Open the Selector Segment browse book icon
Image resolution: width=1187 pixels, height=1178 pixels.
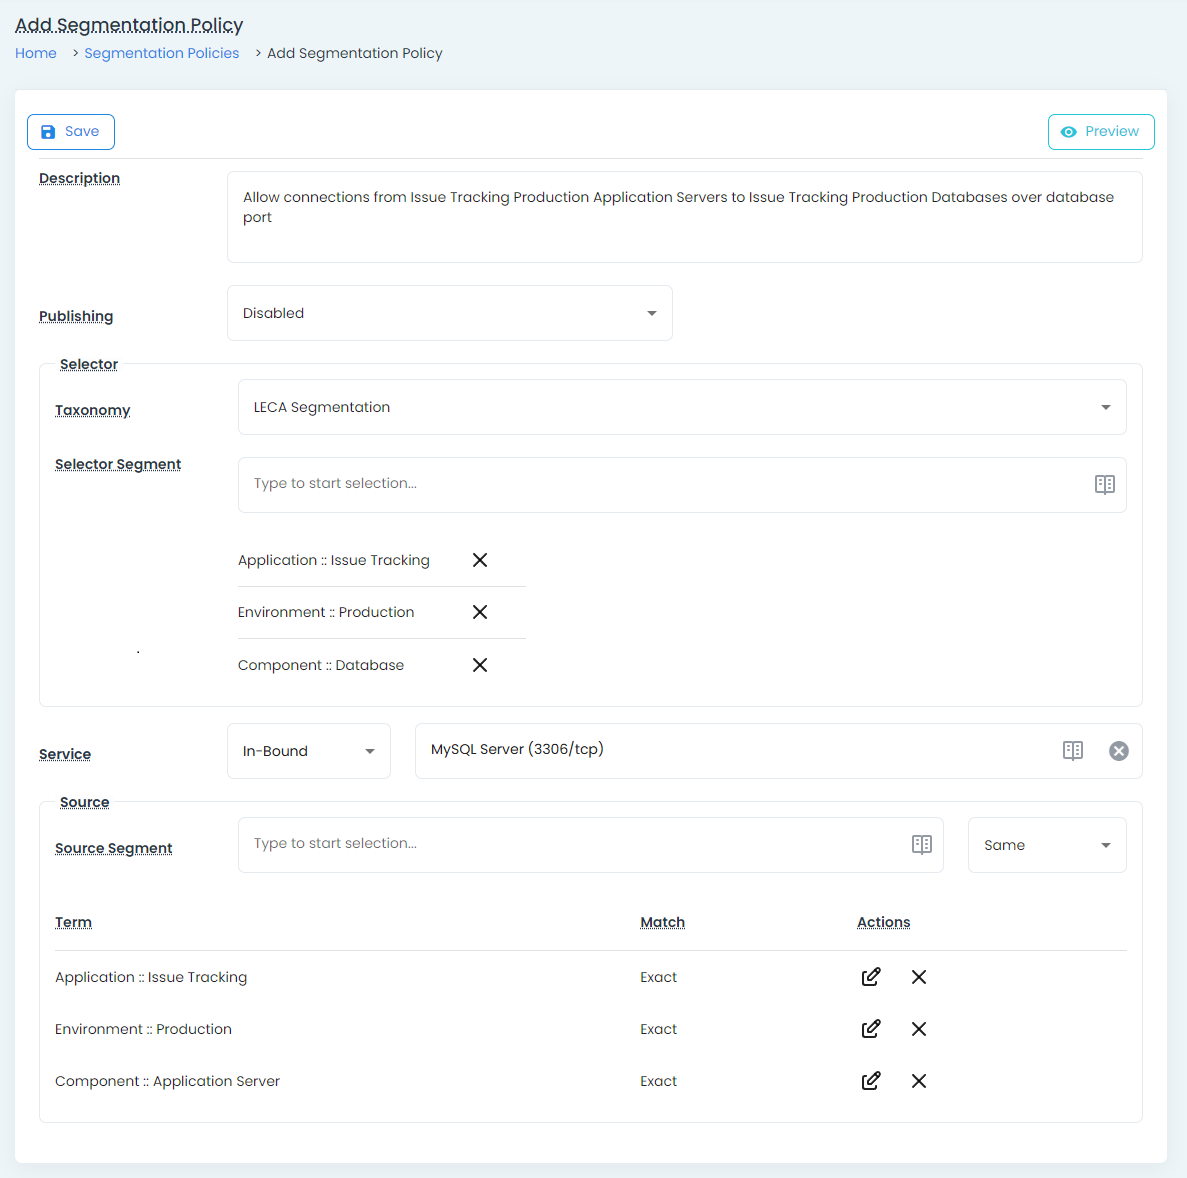pos(1104,485)
